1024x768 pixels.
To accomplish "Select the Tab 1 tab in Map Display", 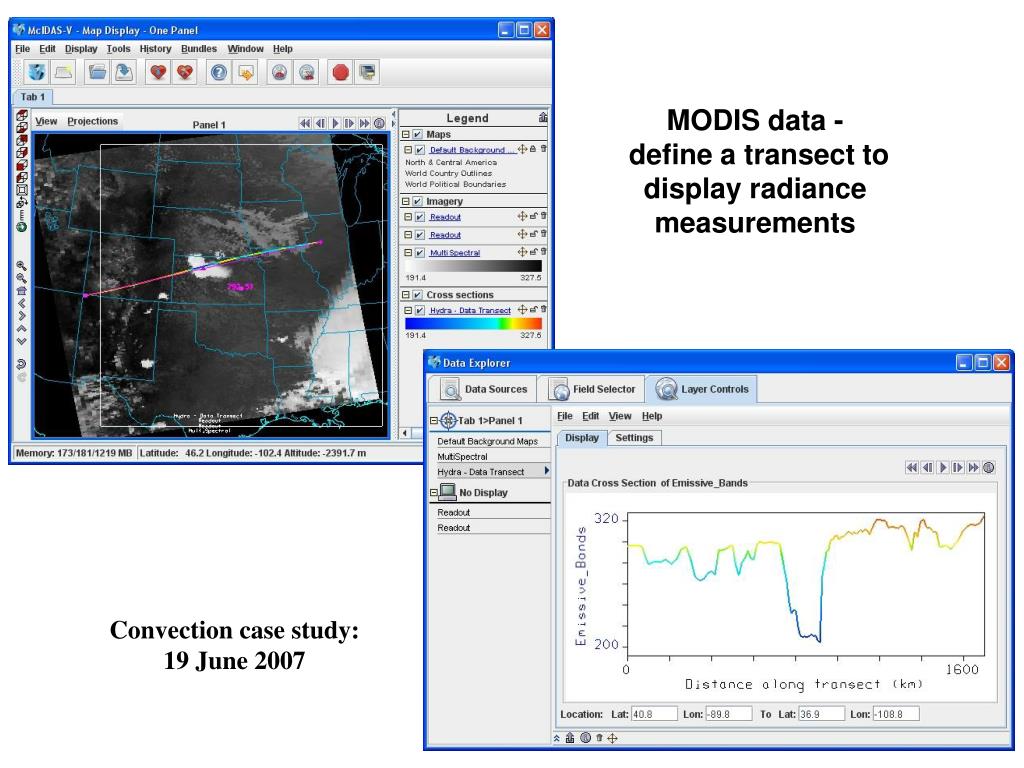I will click(x=33, y=97).
